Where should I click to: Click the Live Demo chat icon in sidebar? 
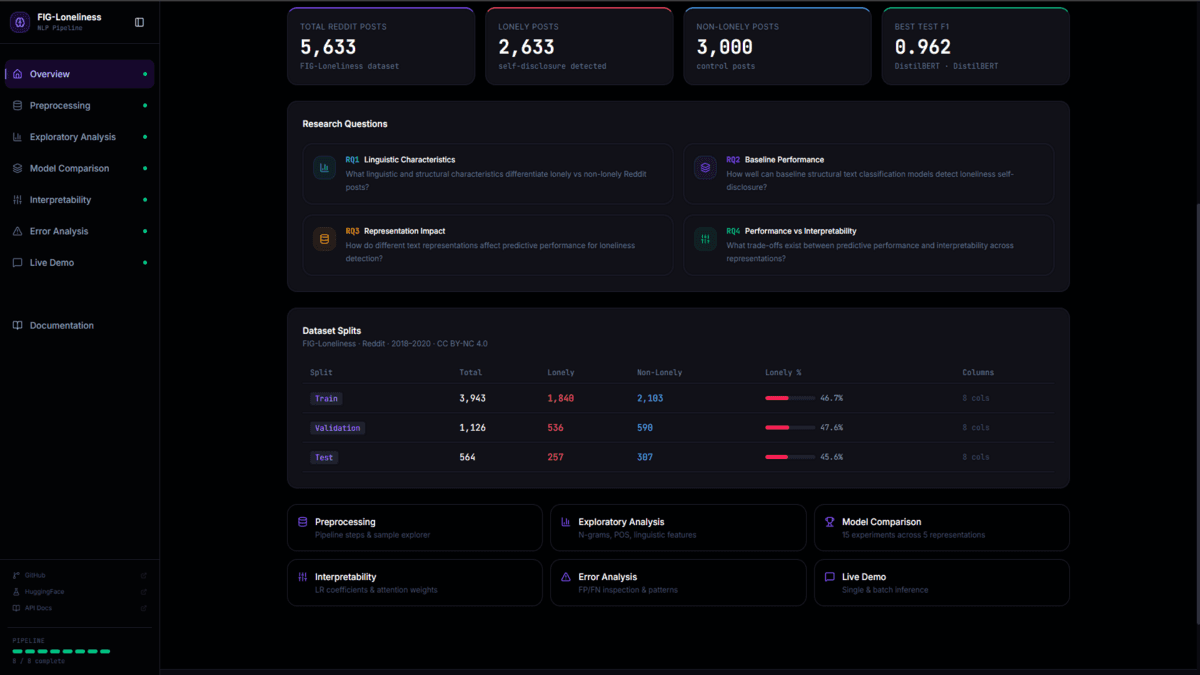[17, 262]
